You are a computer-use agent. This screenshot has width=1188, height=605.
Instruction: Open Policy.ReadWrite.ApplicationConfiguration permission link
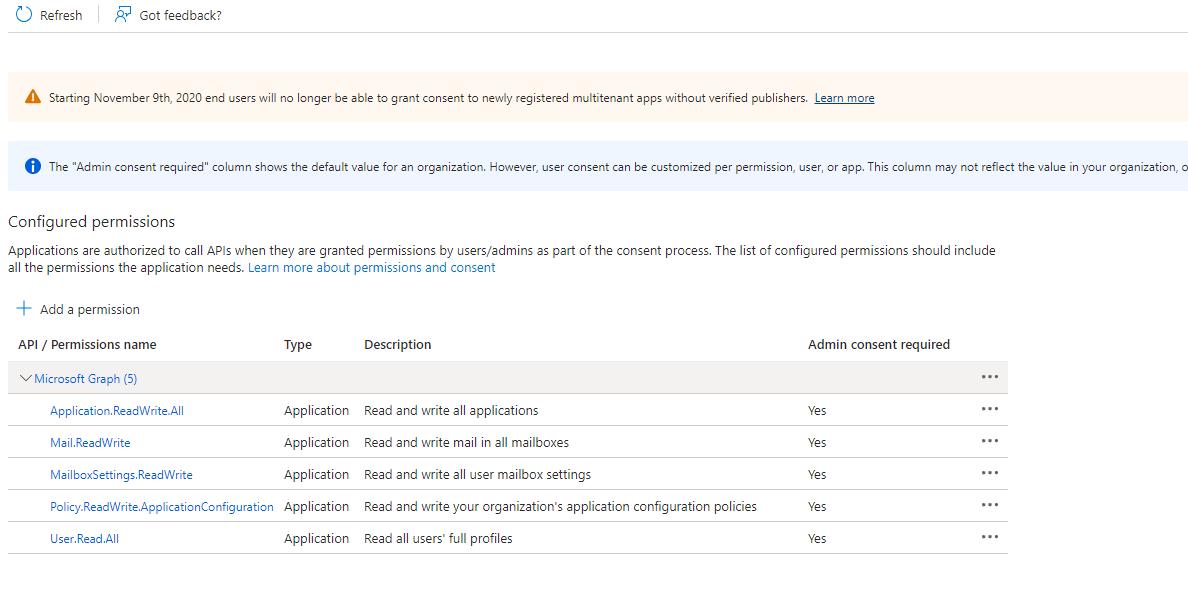(x=161, y=507)
